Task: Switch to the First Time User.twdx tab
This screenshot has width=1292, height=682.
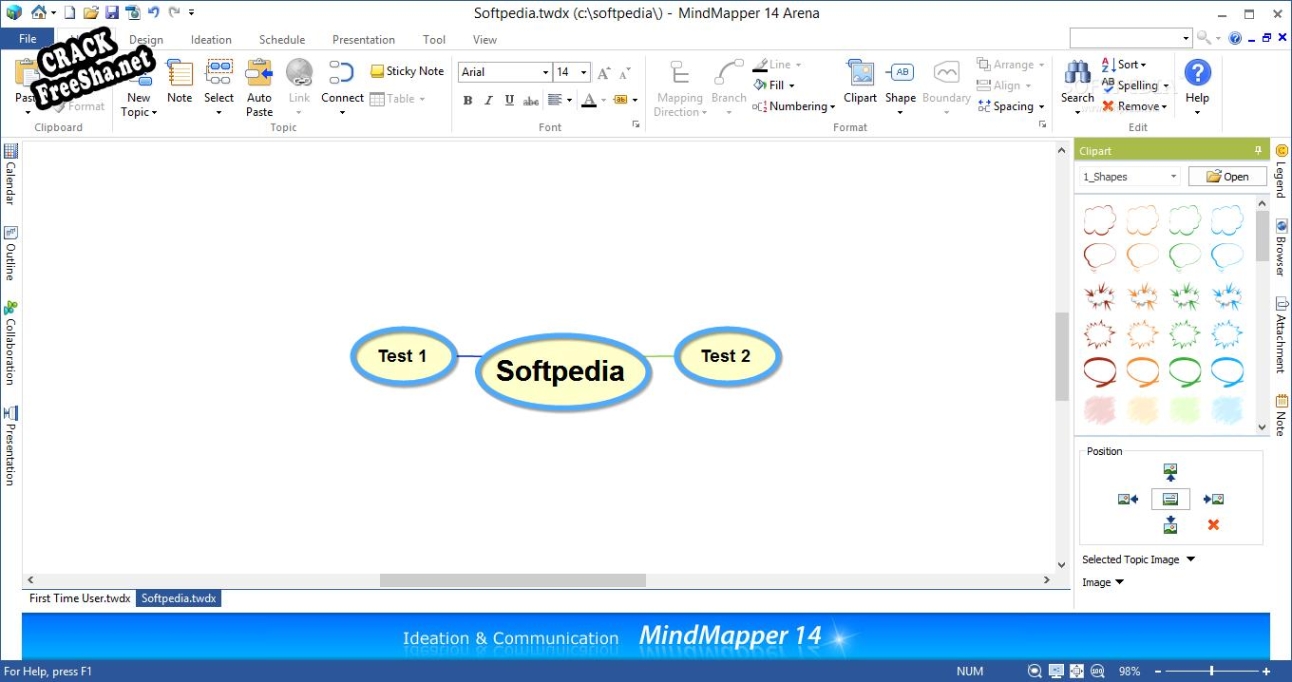Action: point(80,598)
